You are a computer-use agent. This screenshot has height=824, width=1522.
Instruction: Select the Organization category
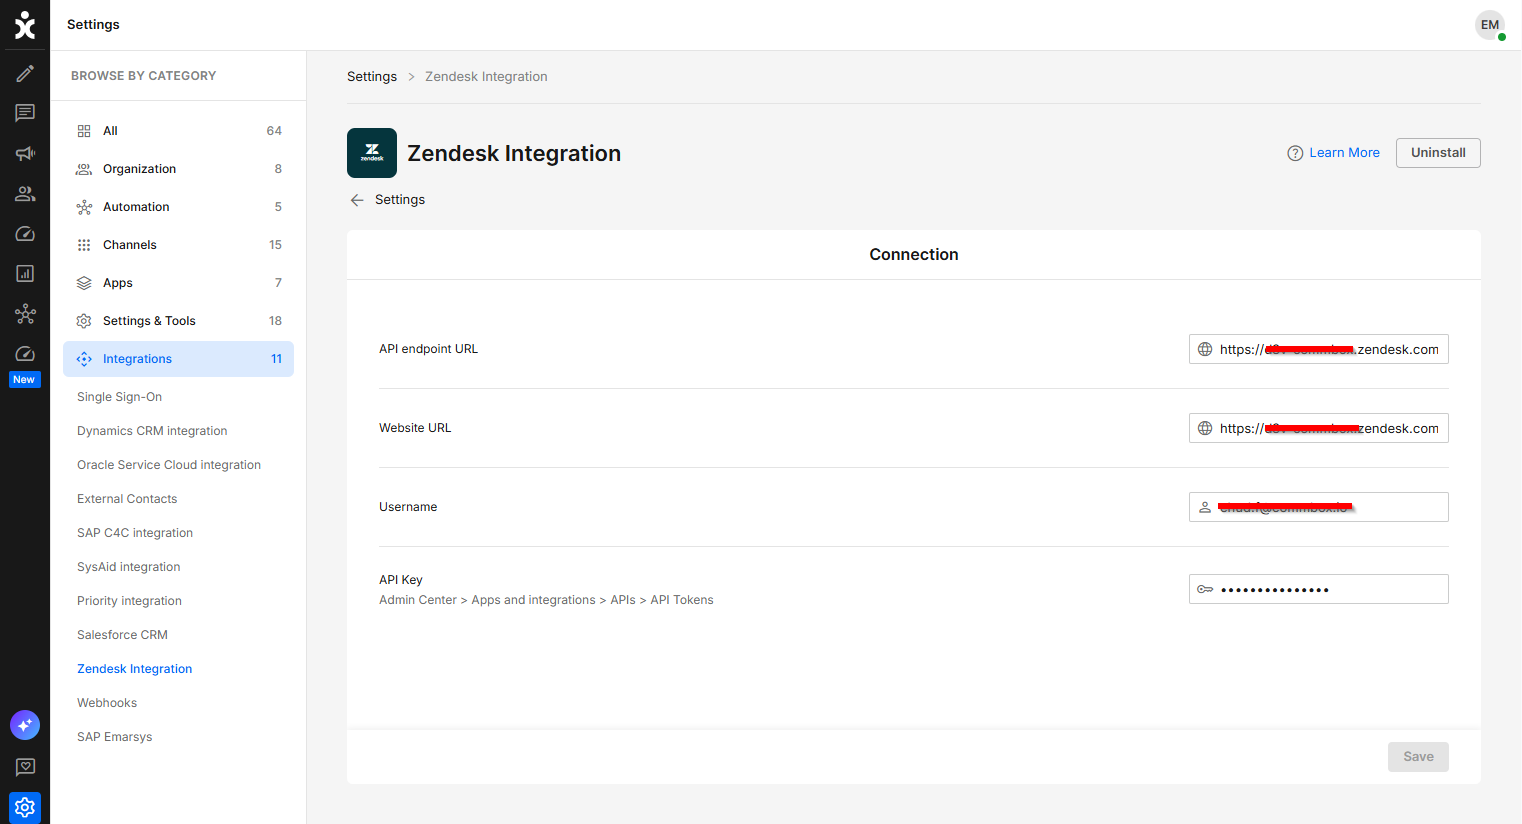click(x=178, y=169)
